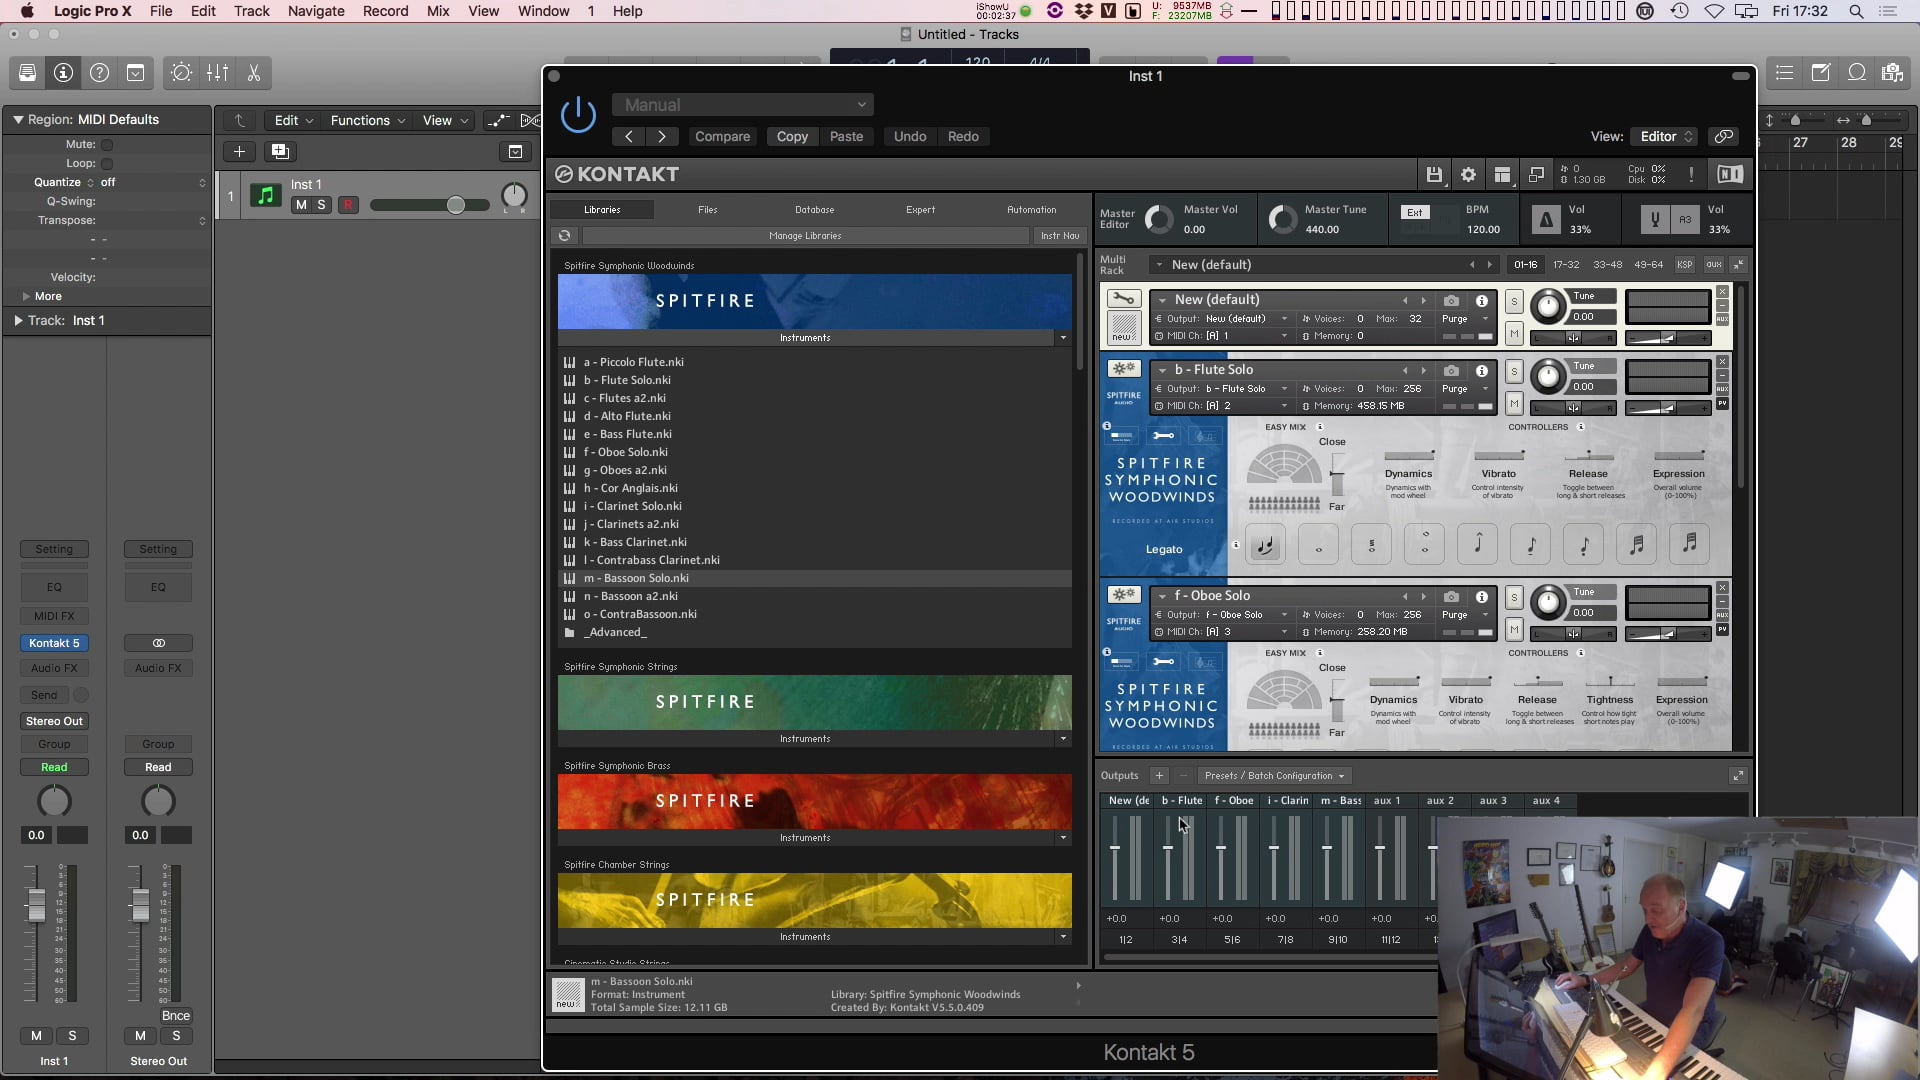Open the Logic mixer sliders icon
The width and height of the screenshot is (1920, 1080).
(x=217, y=73)
